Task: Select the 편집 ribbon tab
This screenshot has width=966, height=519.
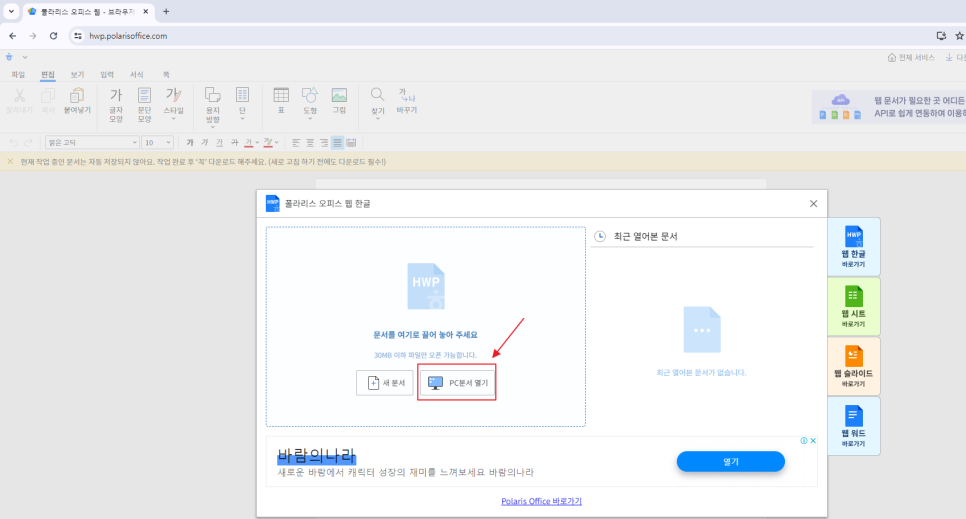Action: (47, 75)
